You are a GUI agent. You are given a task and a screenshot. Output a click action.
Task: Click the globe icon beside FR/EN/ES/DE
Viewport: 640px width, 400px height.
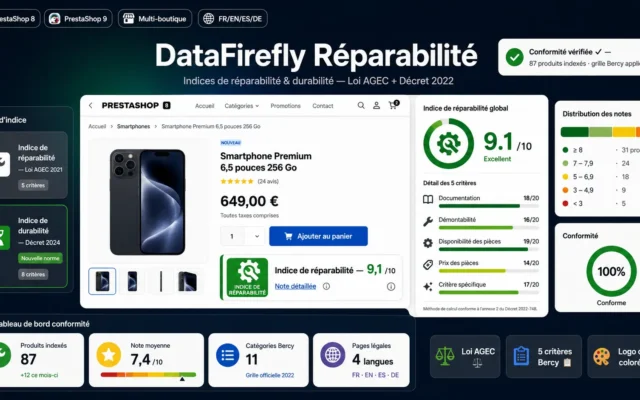tap(209, 19)
